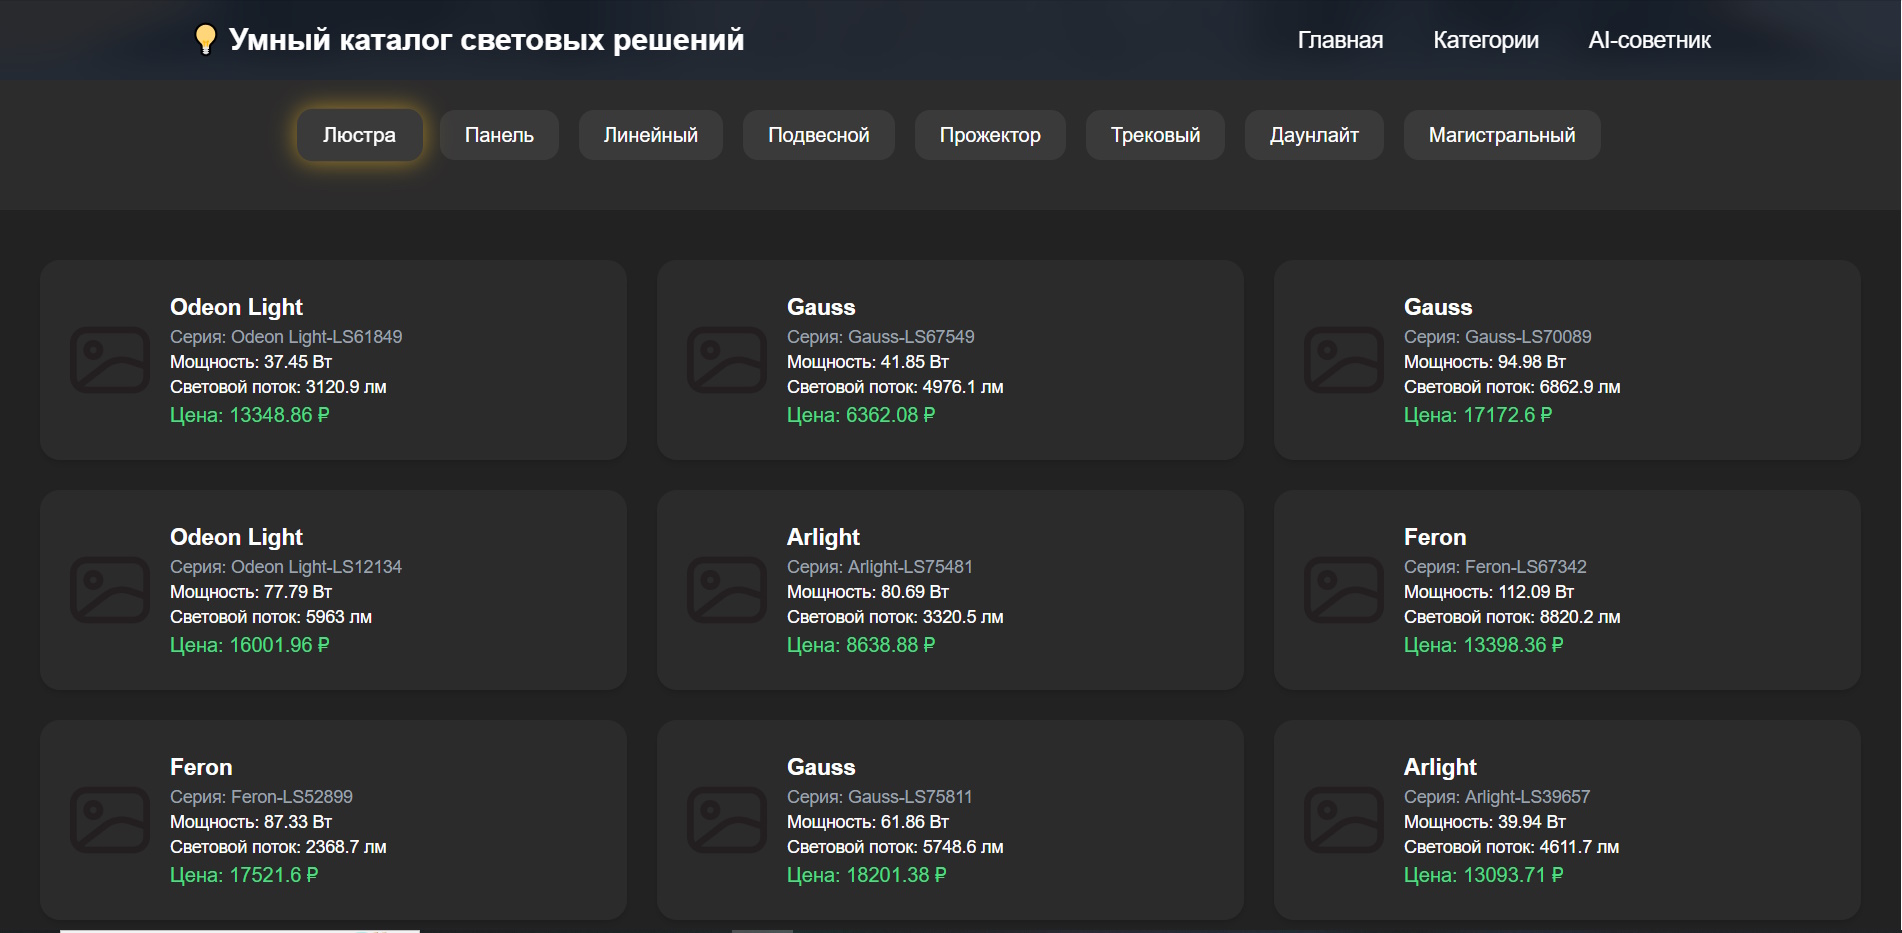The image size is (1902, 933).
Task: Show Трековый category products
Action: (1155, 135)
